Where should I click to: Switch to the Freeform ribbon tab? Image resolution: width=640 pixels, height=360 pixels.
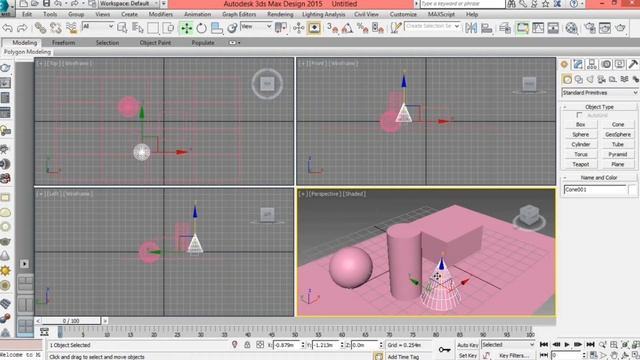point(63,42)
